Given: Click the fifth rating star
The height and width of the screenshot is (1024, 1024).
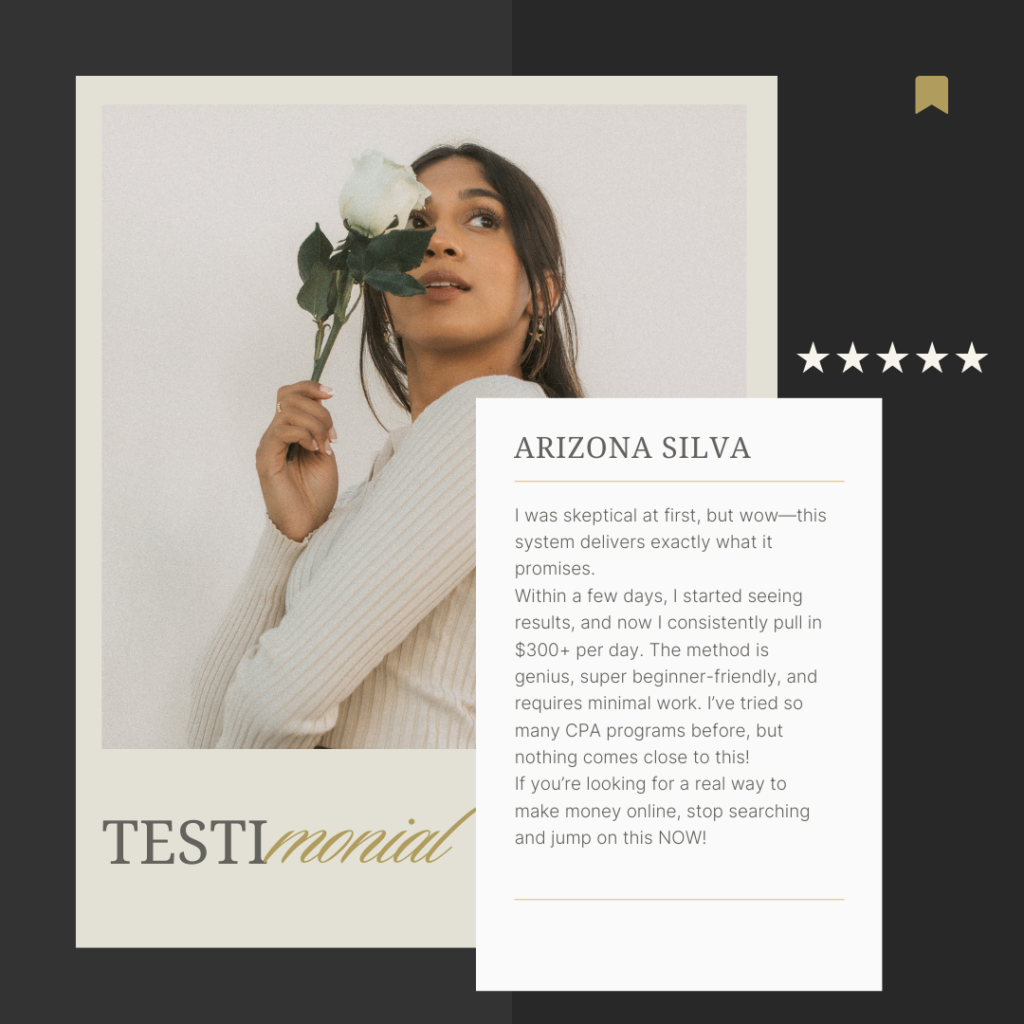Looking at the screenshot, I should [x=972, y=358].
